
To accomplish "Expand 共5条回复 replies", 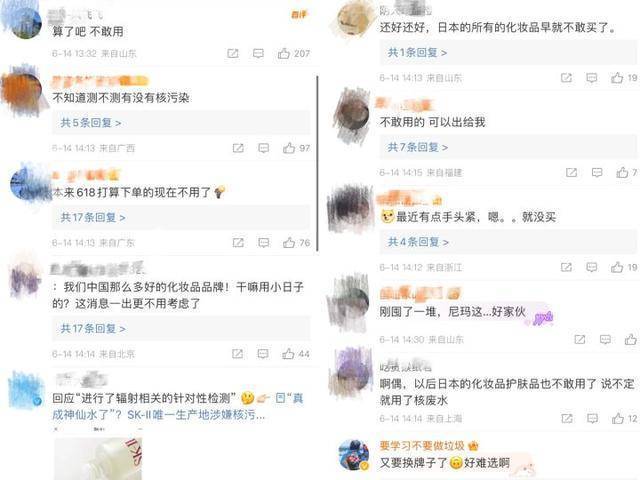I will (91, 122).
